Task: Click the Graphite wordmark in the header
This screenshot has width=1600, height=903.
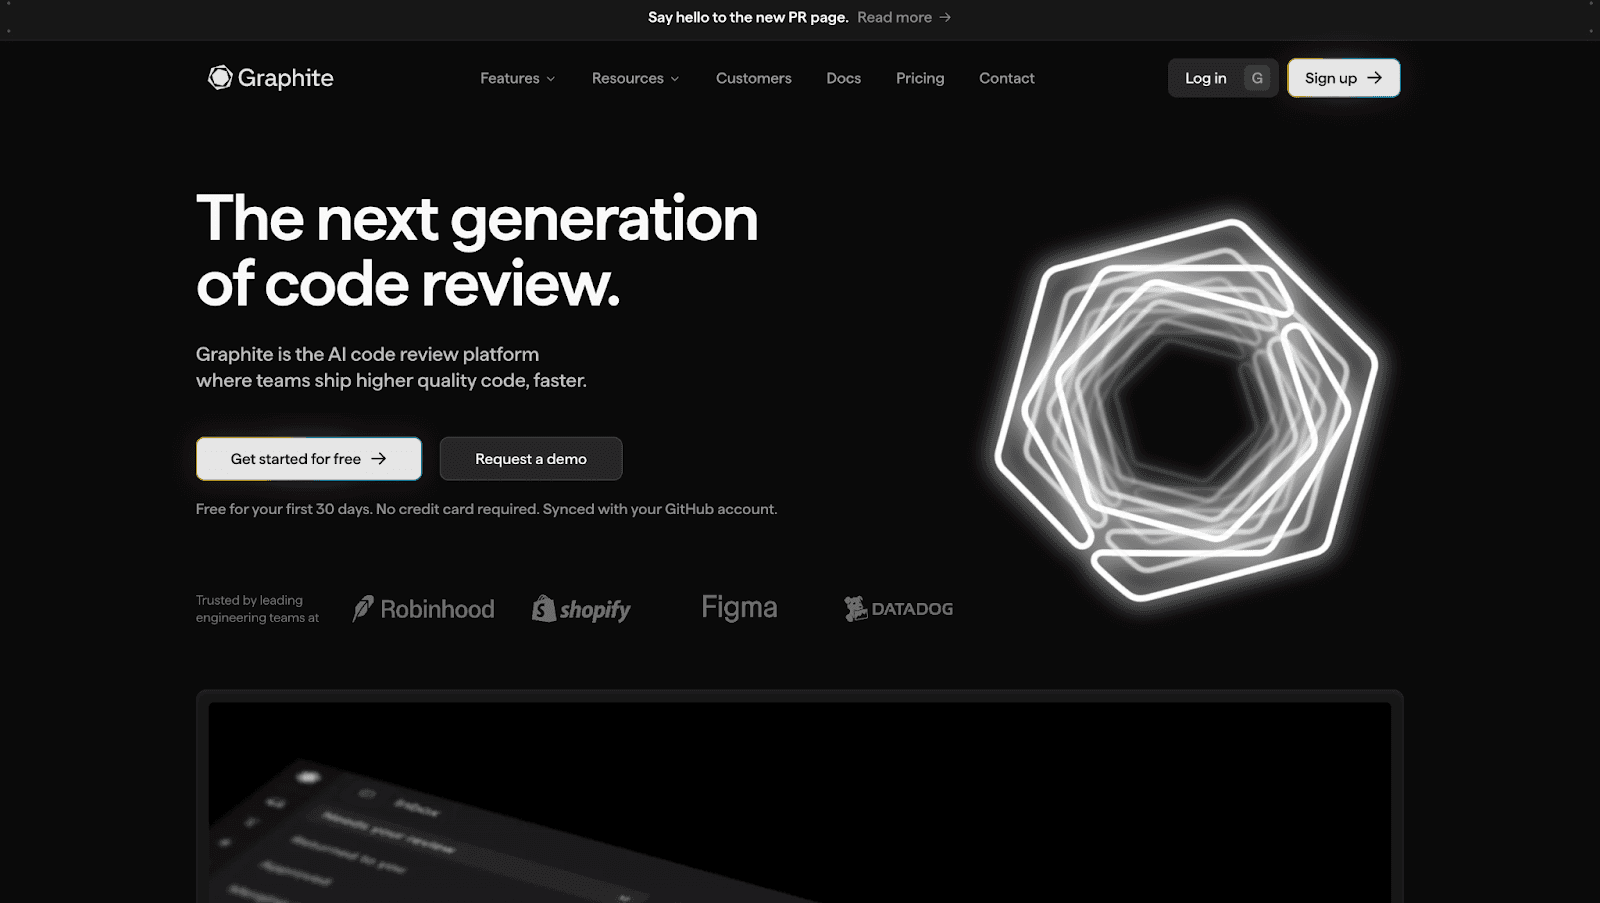Action: coord(285,78)
